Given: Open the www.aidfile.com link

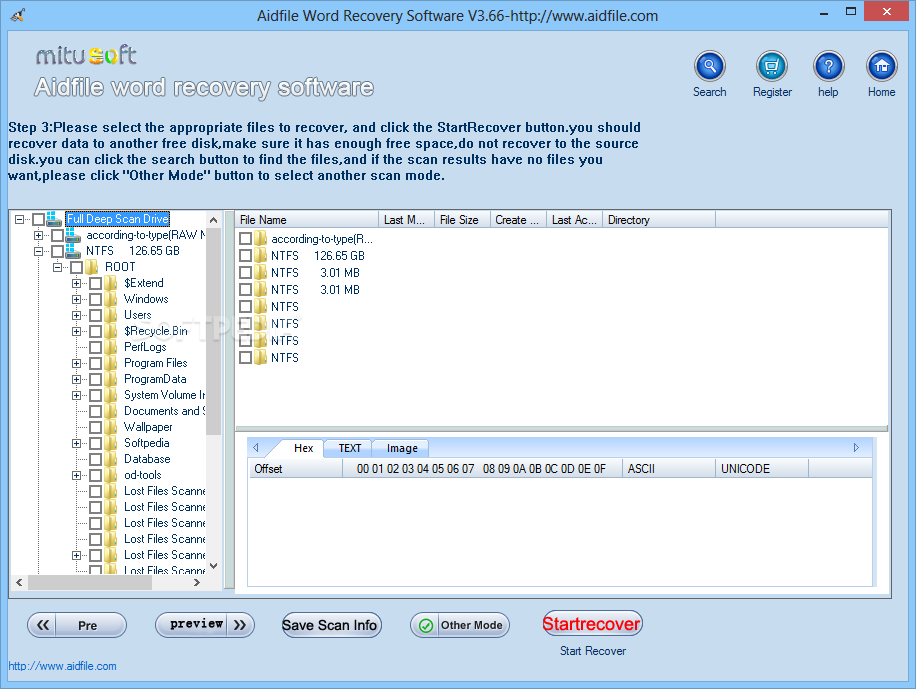Looking at the screenshot, I should 63,666.
